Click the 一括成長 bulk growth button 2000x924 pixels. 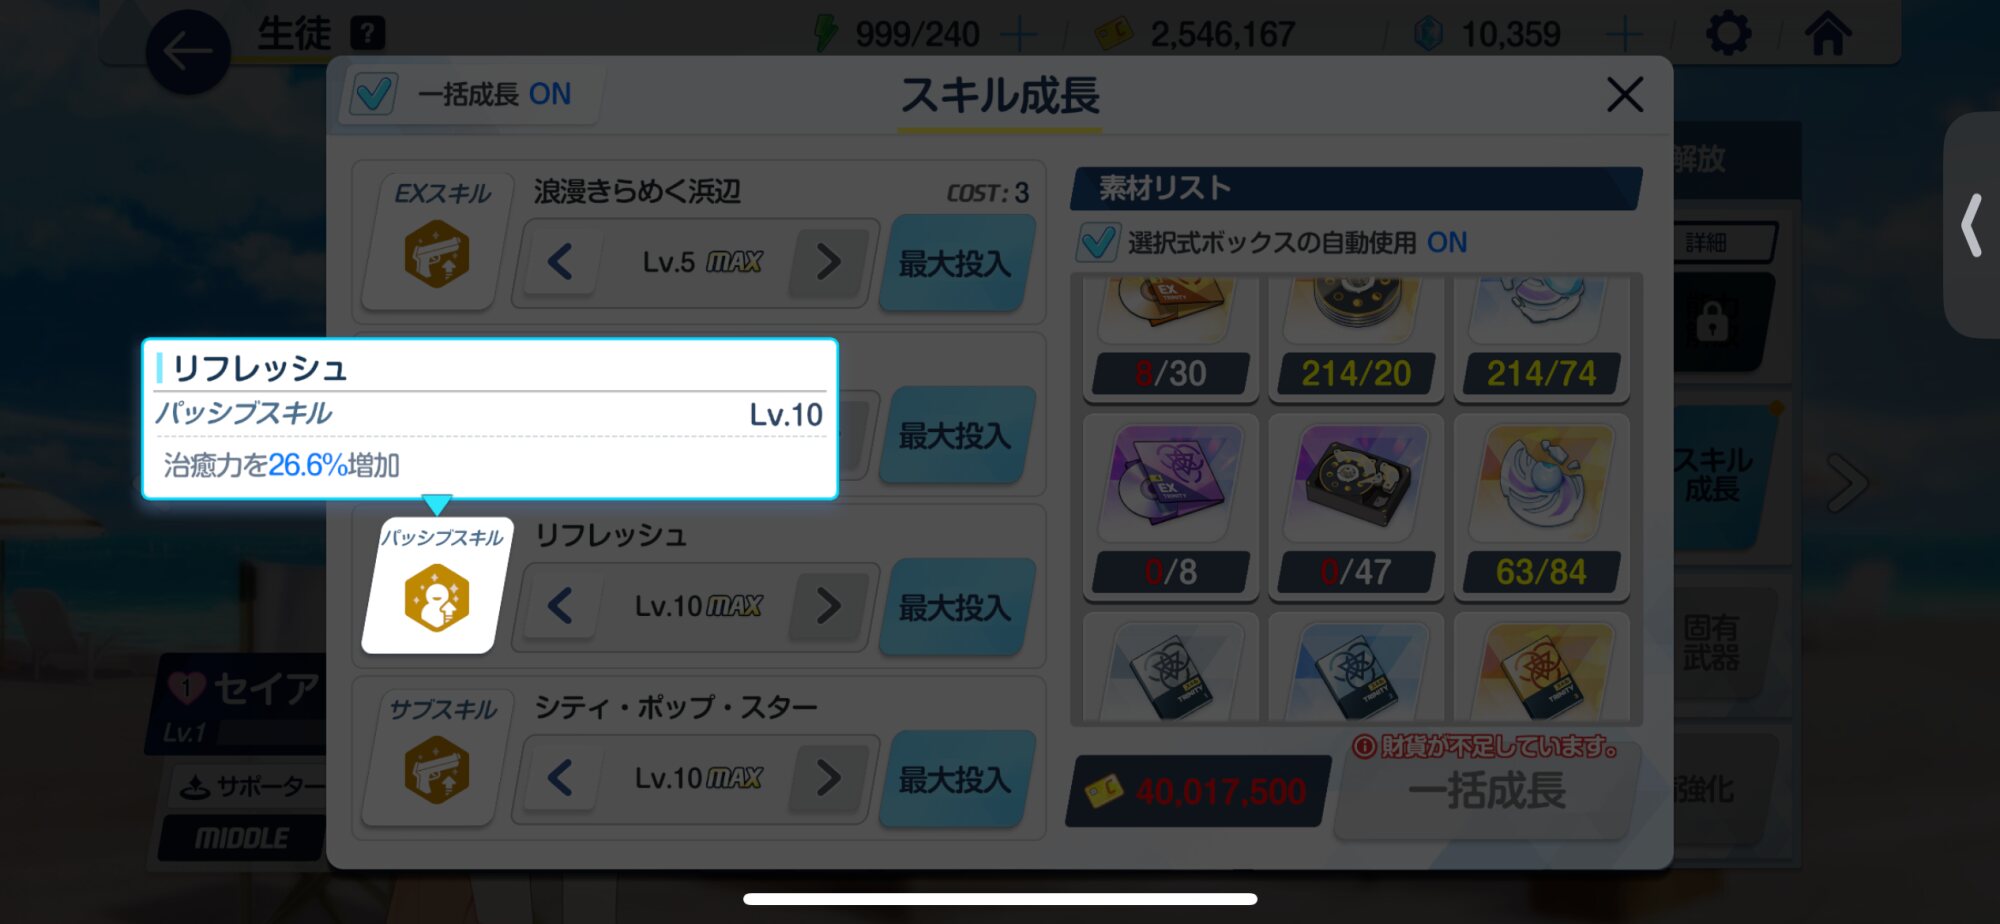pyautogui.click(x=1487, y=791)
